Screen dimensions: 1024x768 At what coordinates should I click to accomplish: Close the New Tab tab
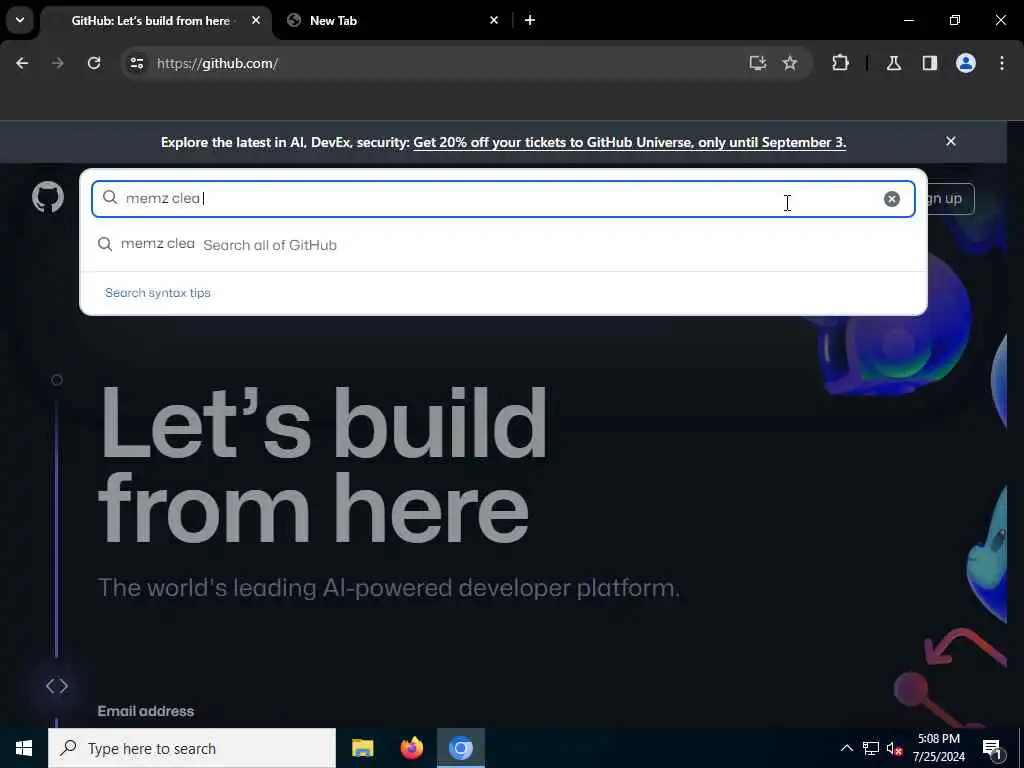[494, 20]
